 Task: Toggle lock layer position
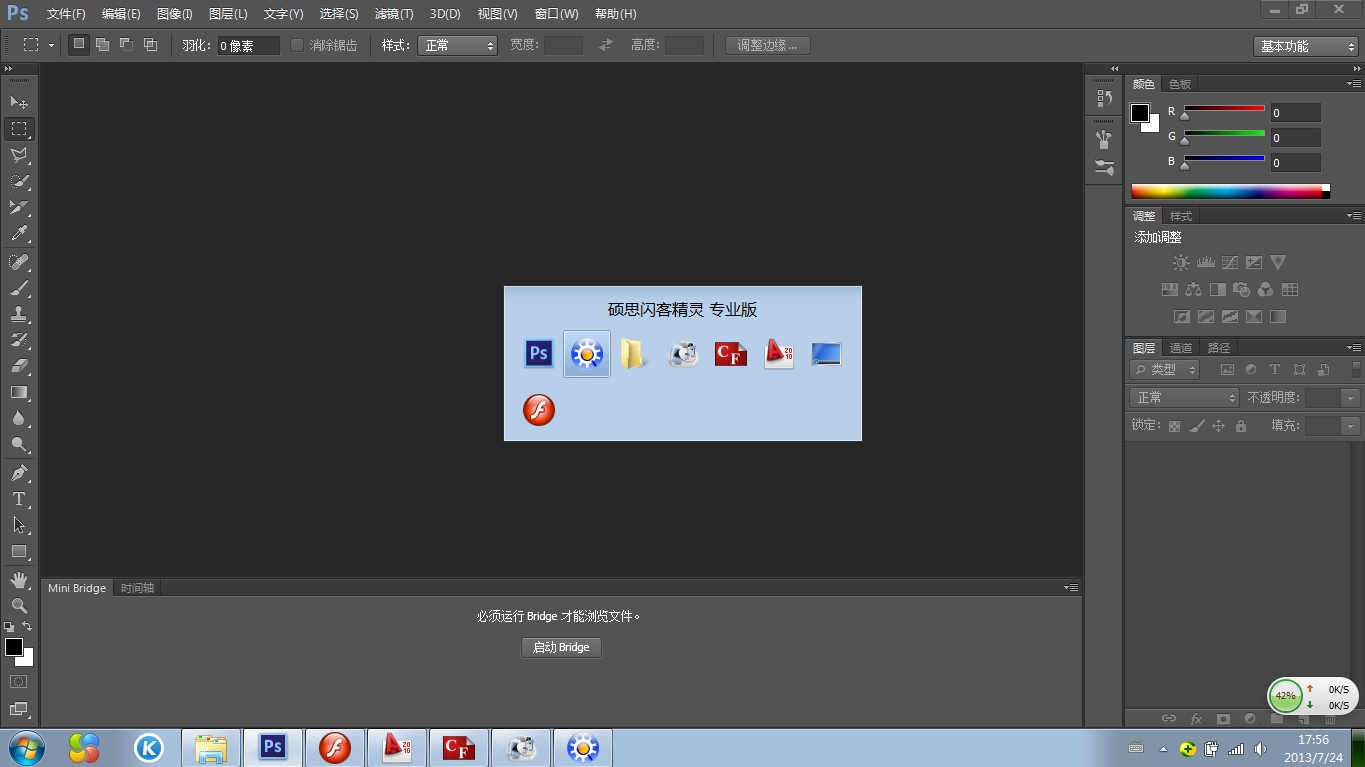pyautogui.click(x=1218, y=426)
